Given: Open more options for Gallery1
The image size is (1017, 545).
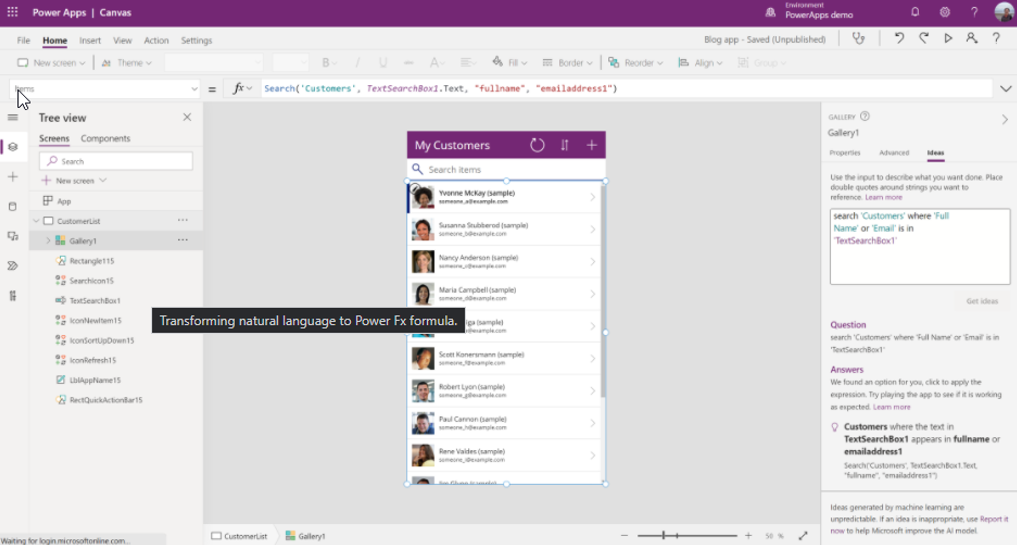Looking at the screenshot, I should pyautogui.click(x=183, y=240).
